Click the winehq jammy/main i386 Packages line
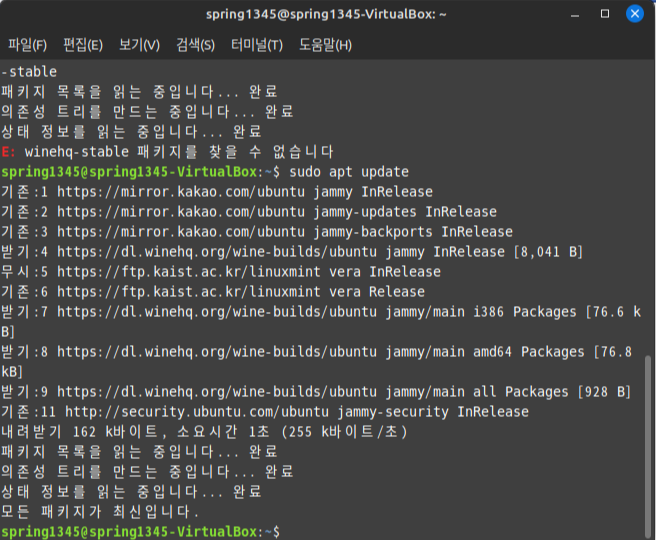This screenshot has width=656, height=540. [x=321, y=322]
